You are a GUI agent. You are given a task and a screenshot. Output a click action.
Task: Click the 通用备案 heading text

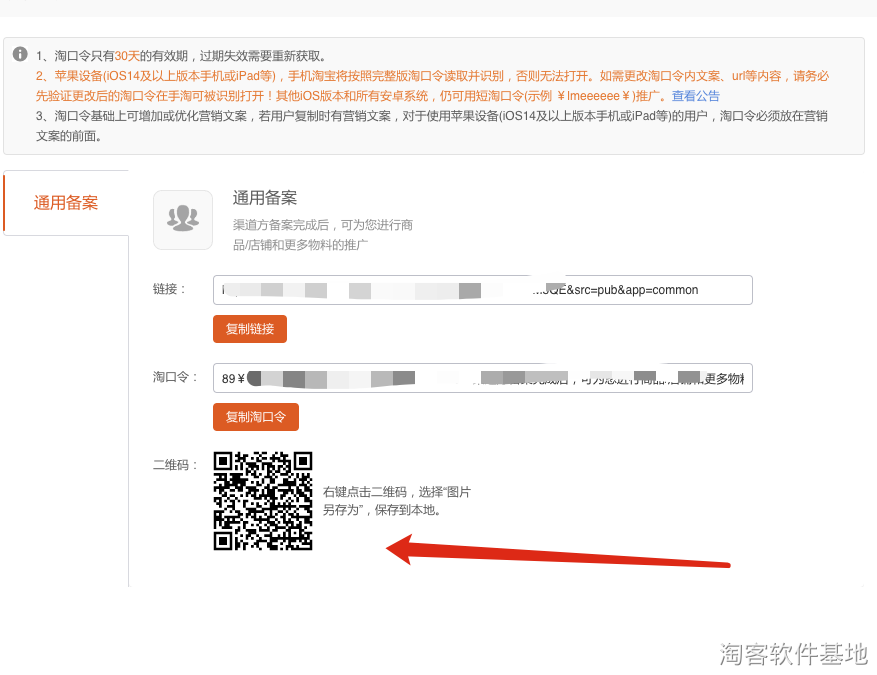[265, 198]
